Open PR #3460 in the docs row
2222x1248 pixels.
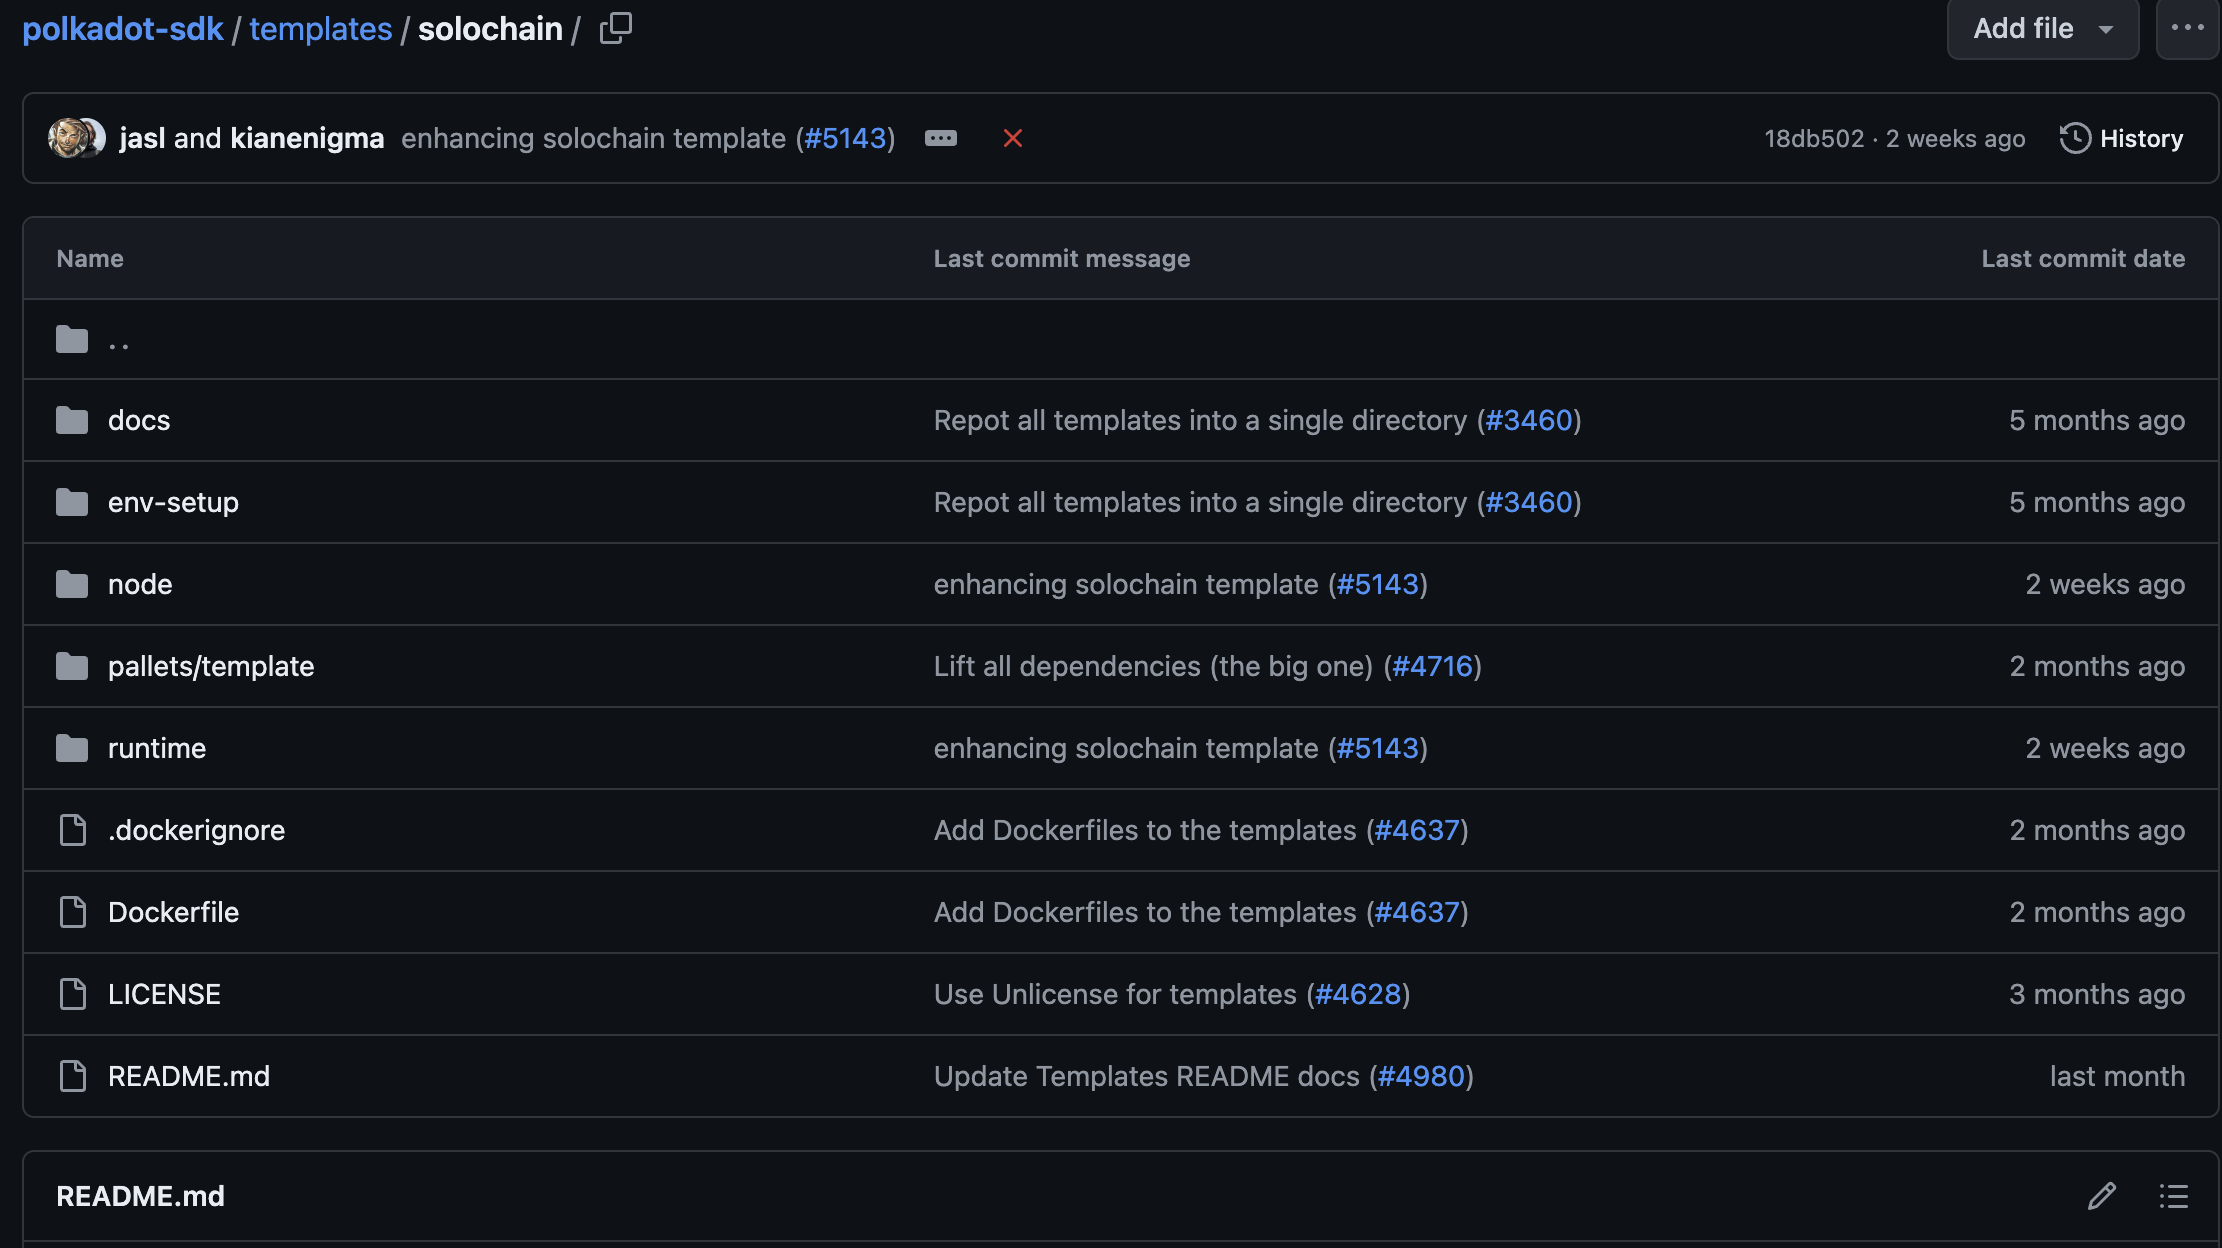click(1529, 420)
